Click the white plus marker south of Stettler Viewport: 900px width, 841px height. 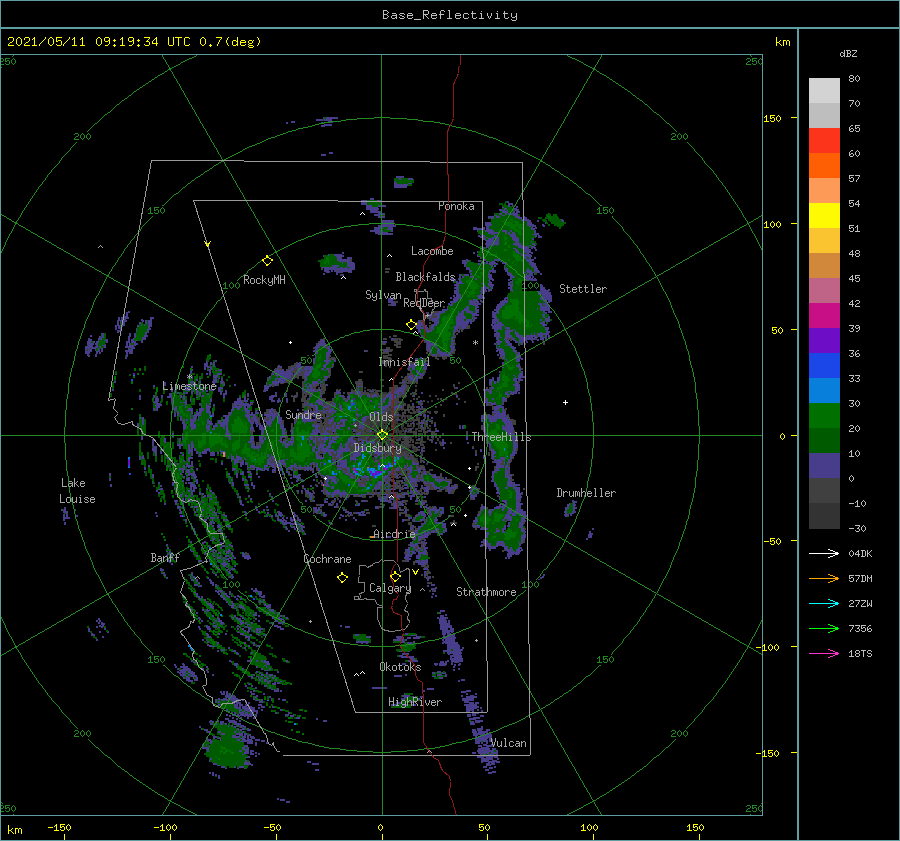565,402
